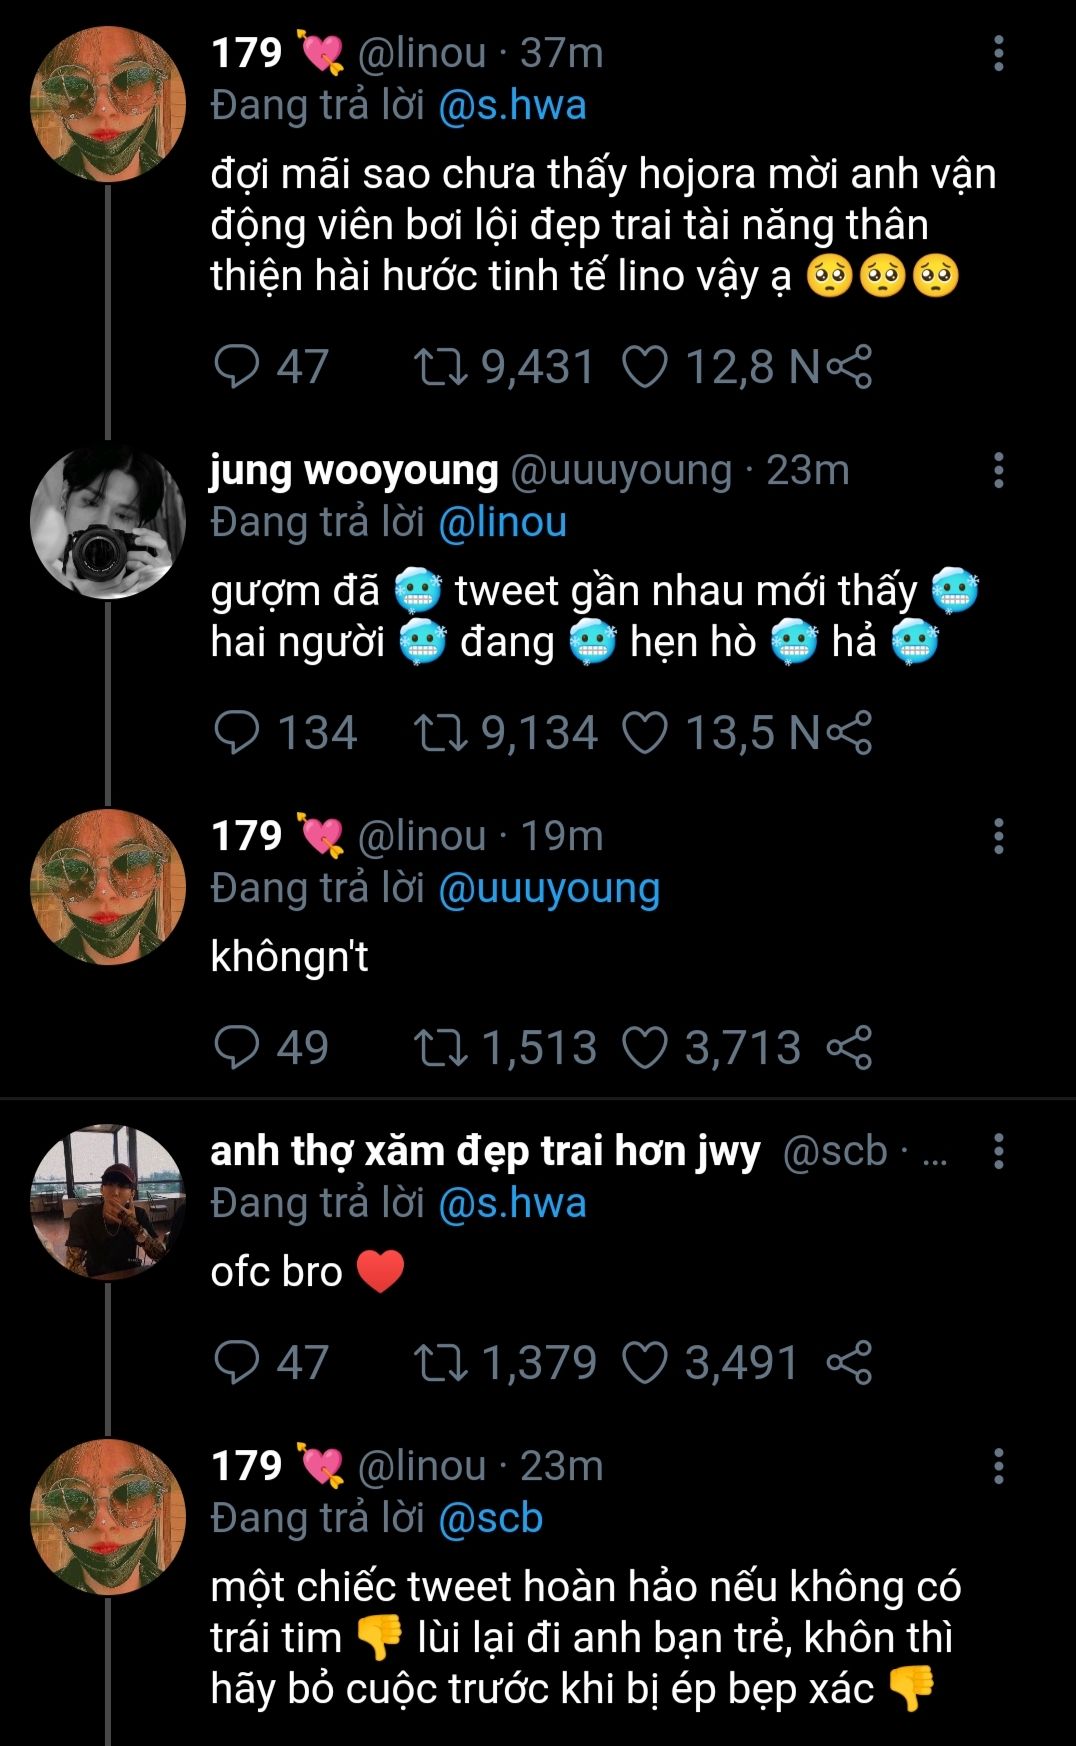View the profile photo of anh thợ xăm
1076x1746 pixels.
click(x=108, y=1202)
